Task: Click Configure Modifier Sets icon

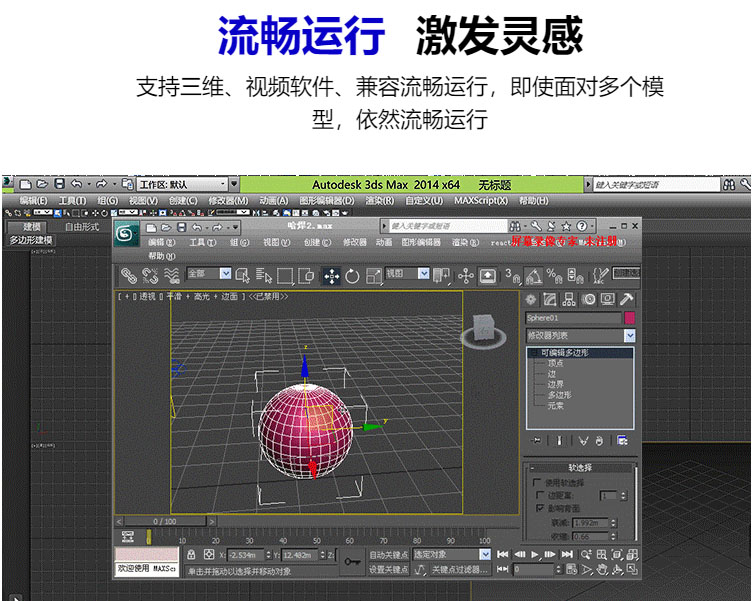Action: (622, 440)
